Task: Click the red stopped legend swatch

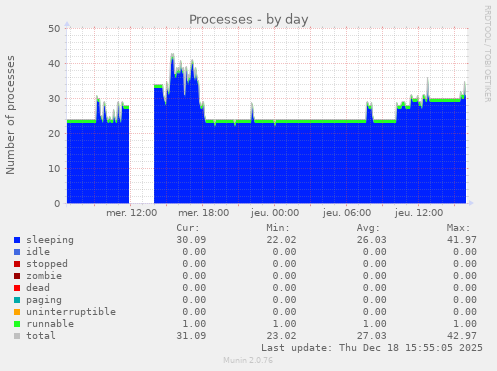Action: (17, 264)
